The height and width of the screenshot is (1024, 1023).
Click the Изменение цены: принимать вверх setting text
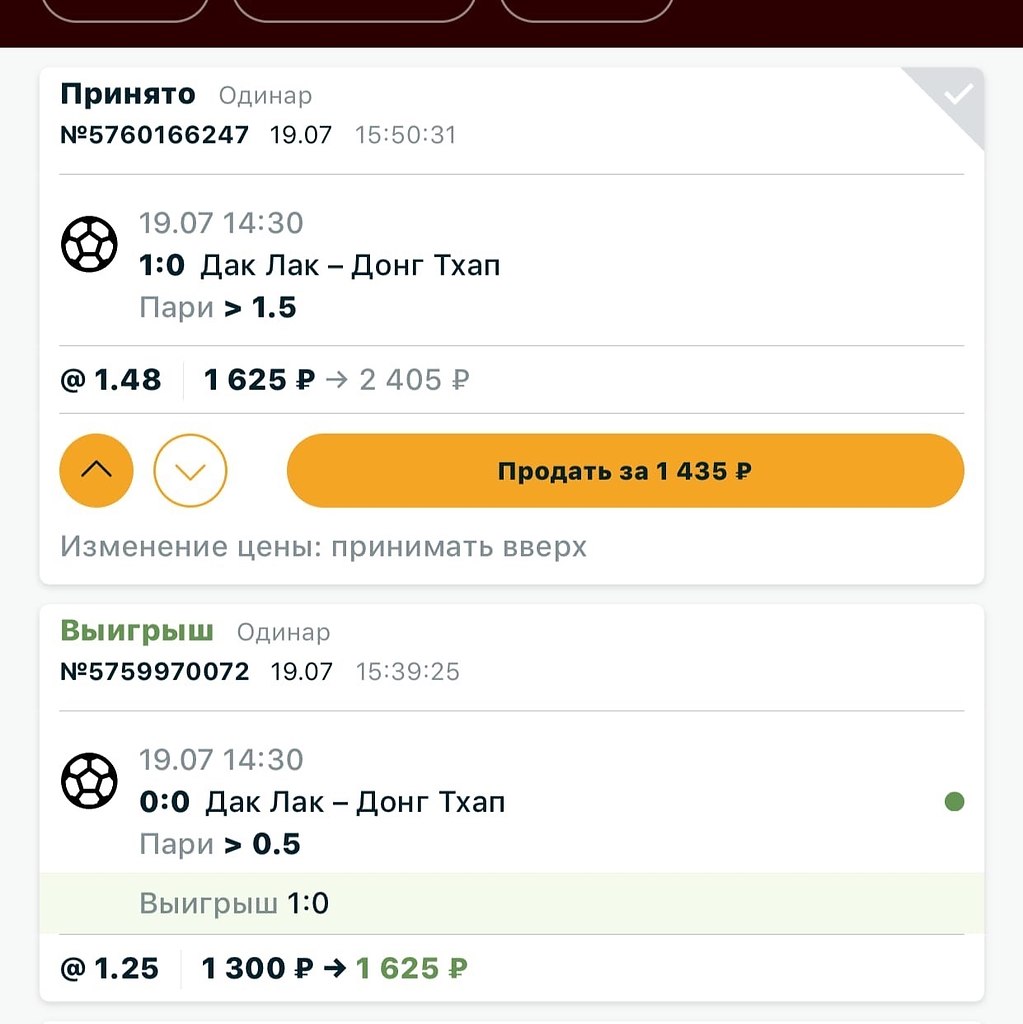click(x=323, y=547)
